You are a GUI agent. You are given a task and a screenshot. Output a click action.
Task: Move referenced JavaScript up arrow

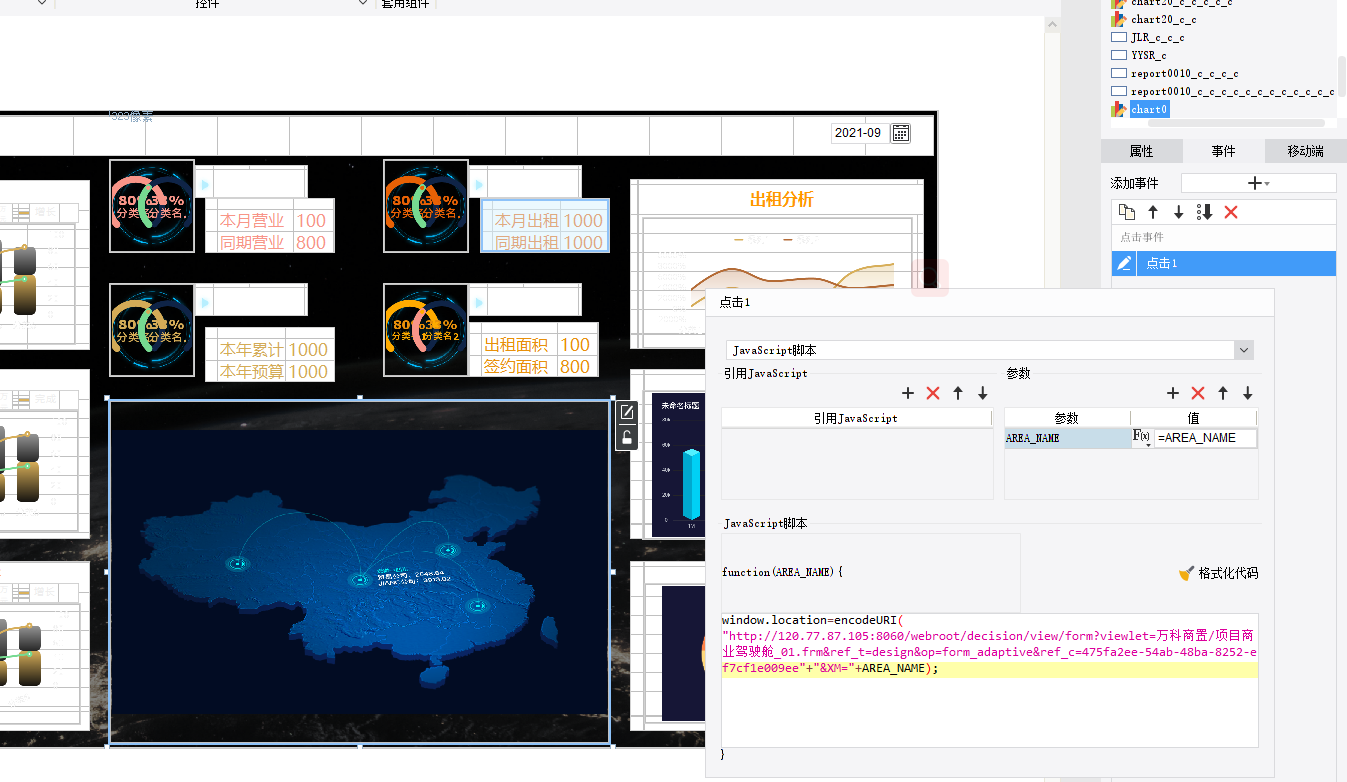click(958, 394)
